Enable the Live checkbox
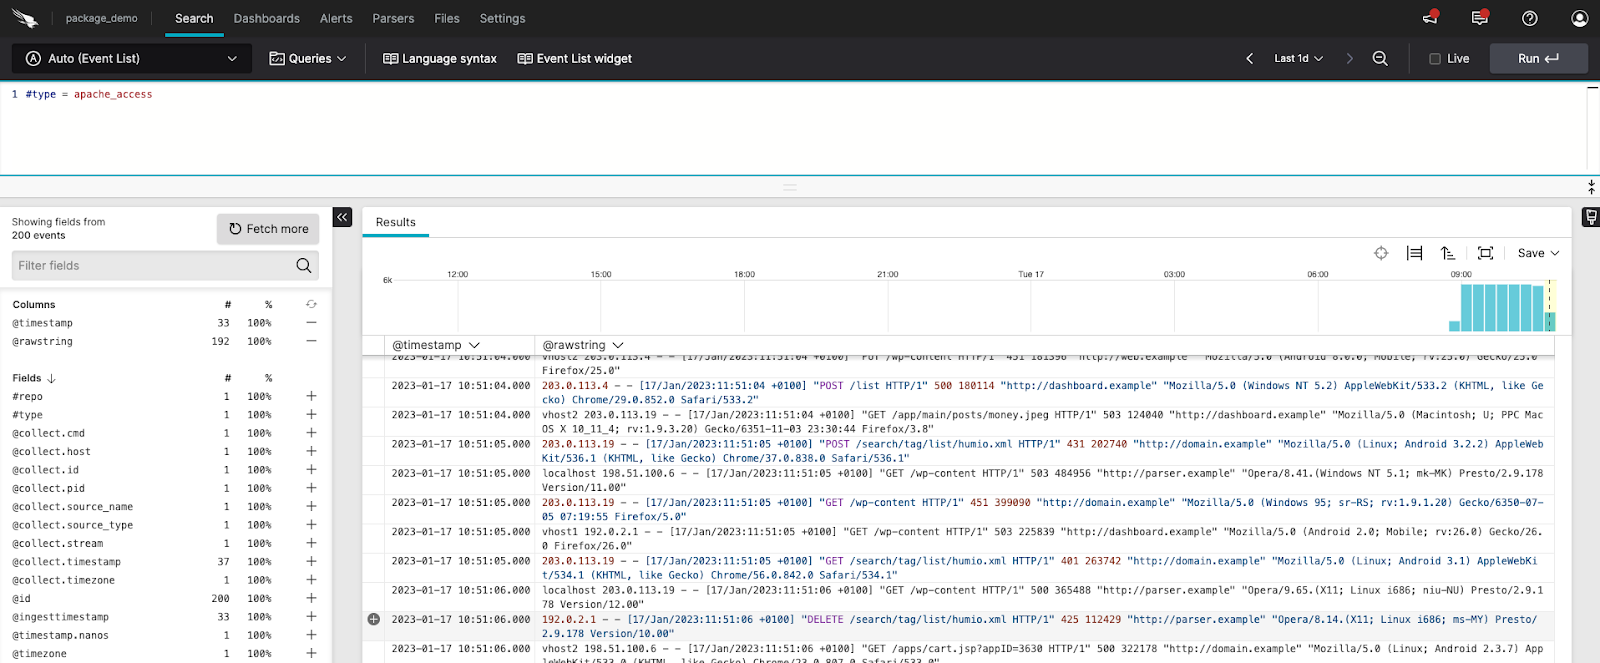The width and height of the screenshot is (1600, 663). click(x=1435, y=59)
